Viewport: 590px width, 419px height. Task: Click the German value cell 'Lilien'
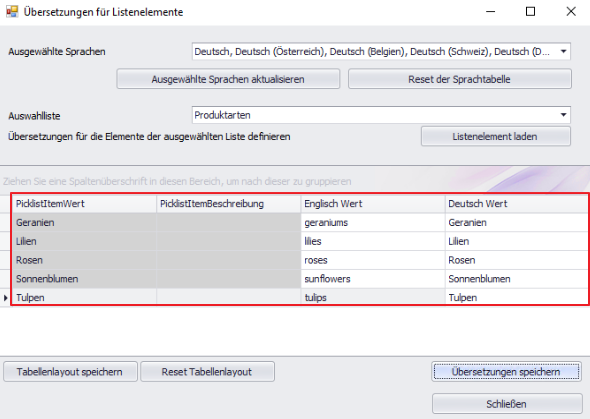pos(517,241)
